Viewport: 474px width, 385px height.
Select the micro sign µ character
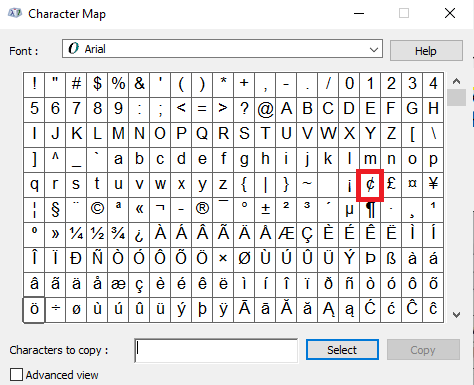pos(349,210)
